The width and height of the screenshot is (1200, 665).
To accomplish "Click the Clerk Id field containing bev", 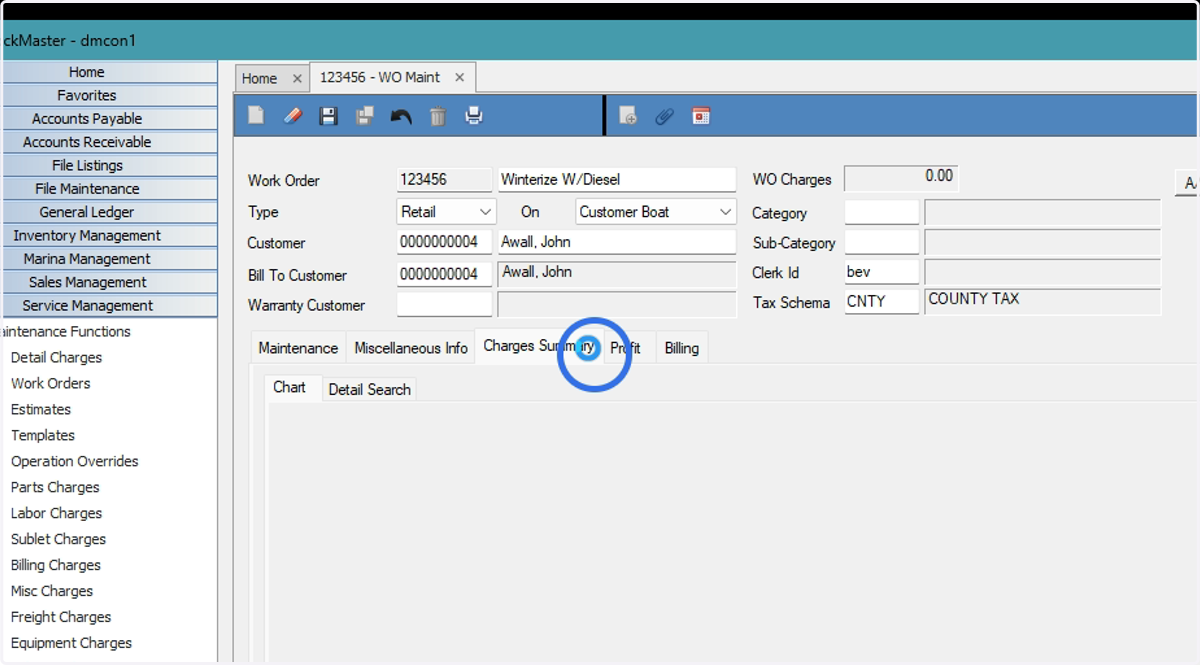I will pos(881,272).
